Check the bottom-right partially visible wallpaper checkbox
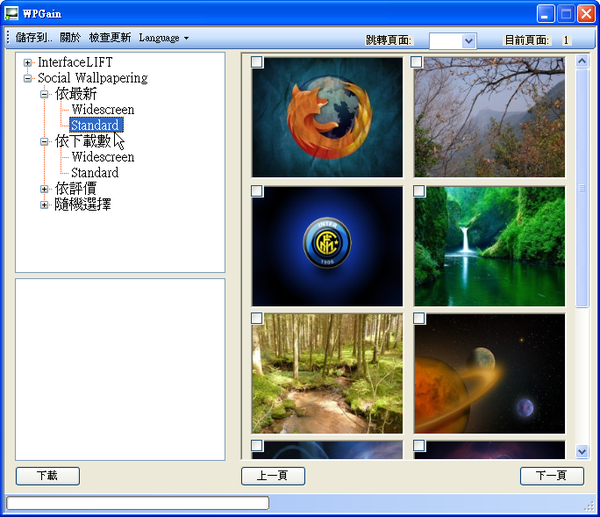The height and width of the screenshot is (517, 600). coord(419,445)
